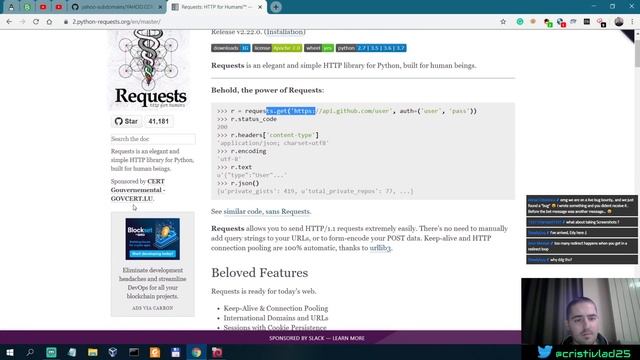640x360 pixels.
Task: Open a new browser tab
Action: [x=276, y=7]
